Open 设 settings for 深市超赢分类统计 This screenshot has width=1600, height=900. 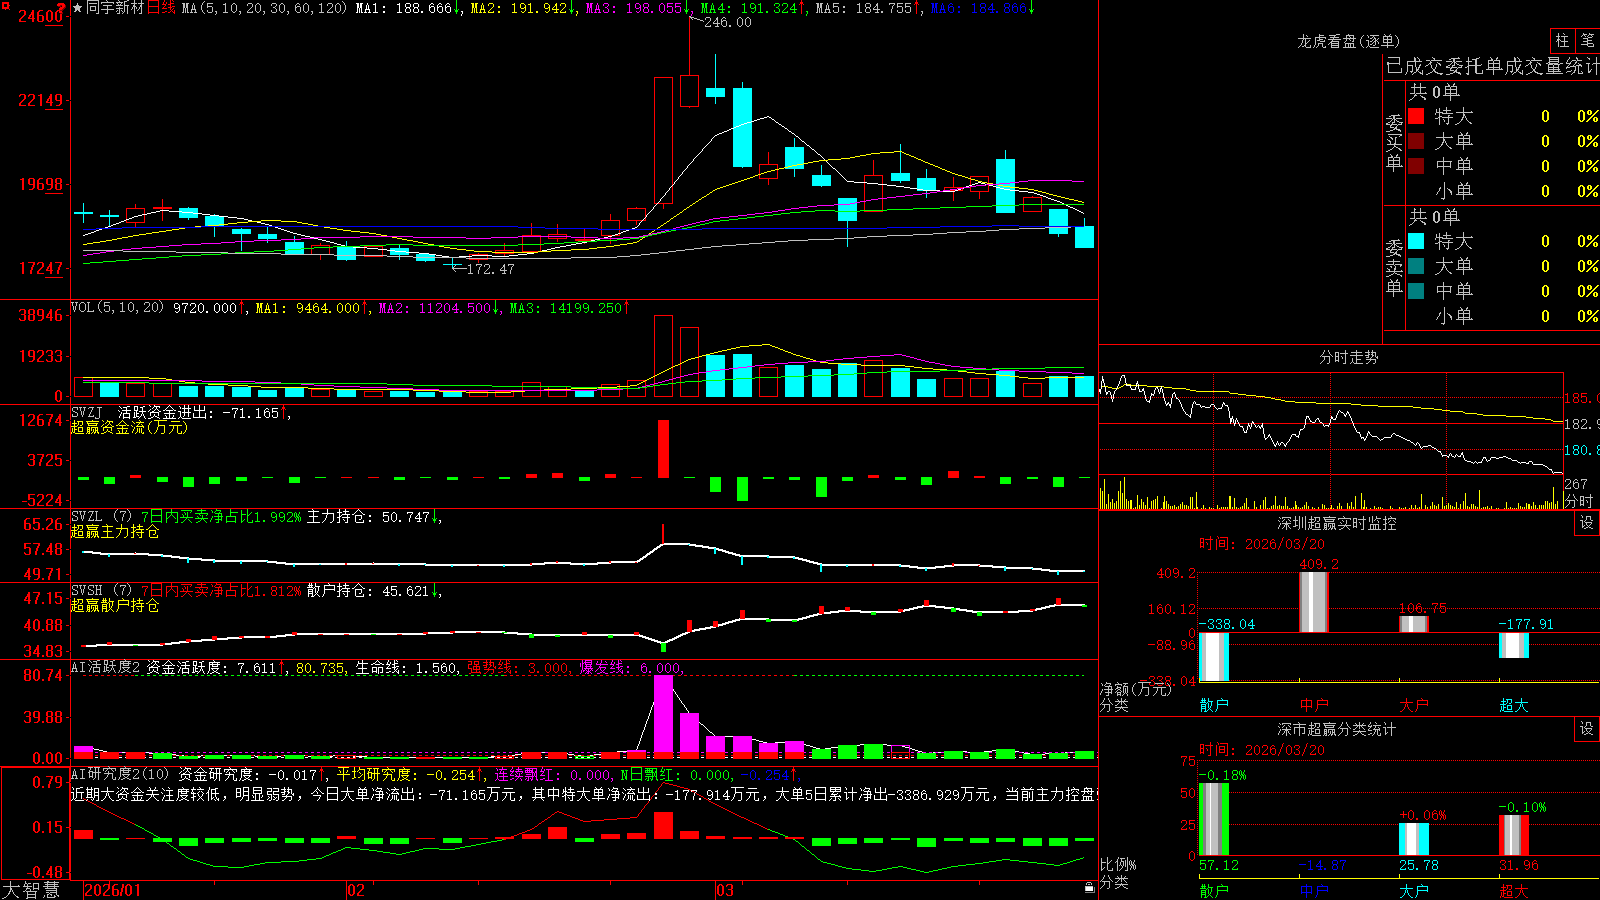(x=1587, y=729)
